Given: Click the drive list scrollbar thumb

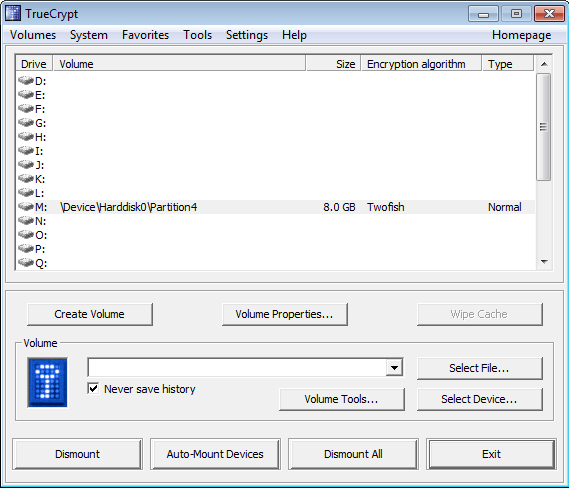Looking at the screenshot, I should [x=544, y=127].
